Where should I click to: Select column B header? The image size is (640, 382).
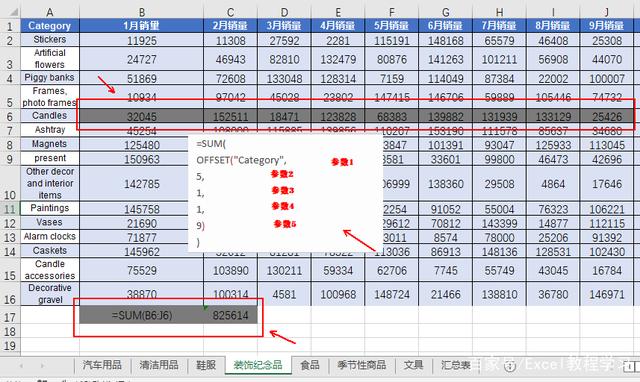(x=142, y=12)
